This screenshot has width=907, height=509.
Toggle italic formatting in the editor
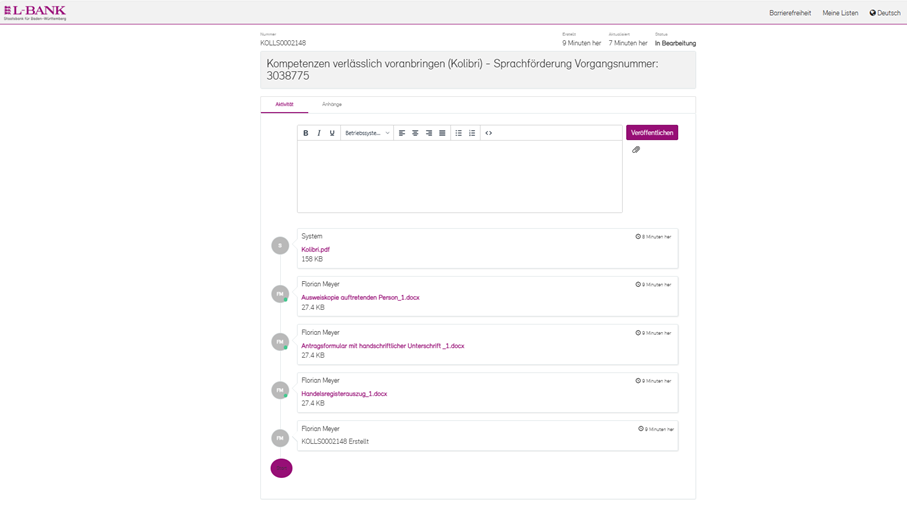tap(319, 133)
